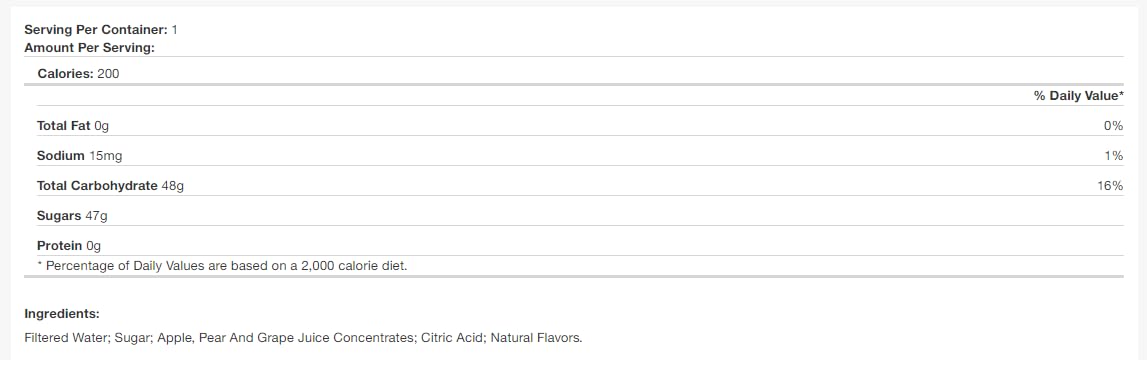This screenshot has width=1147, height=372.
Task: Select the Sugars 47g row
Action: tap(574, 216)
